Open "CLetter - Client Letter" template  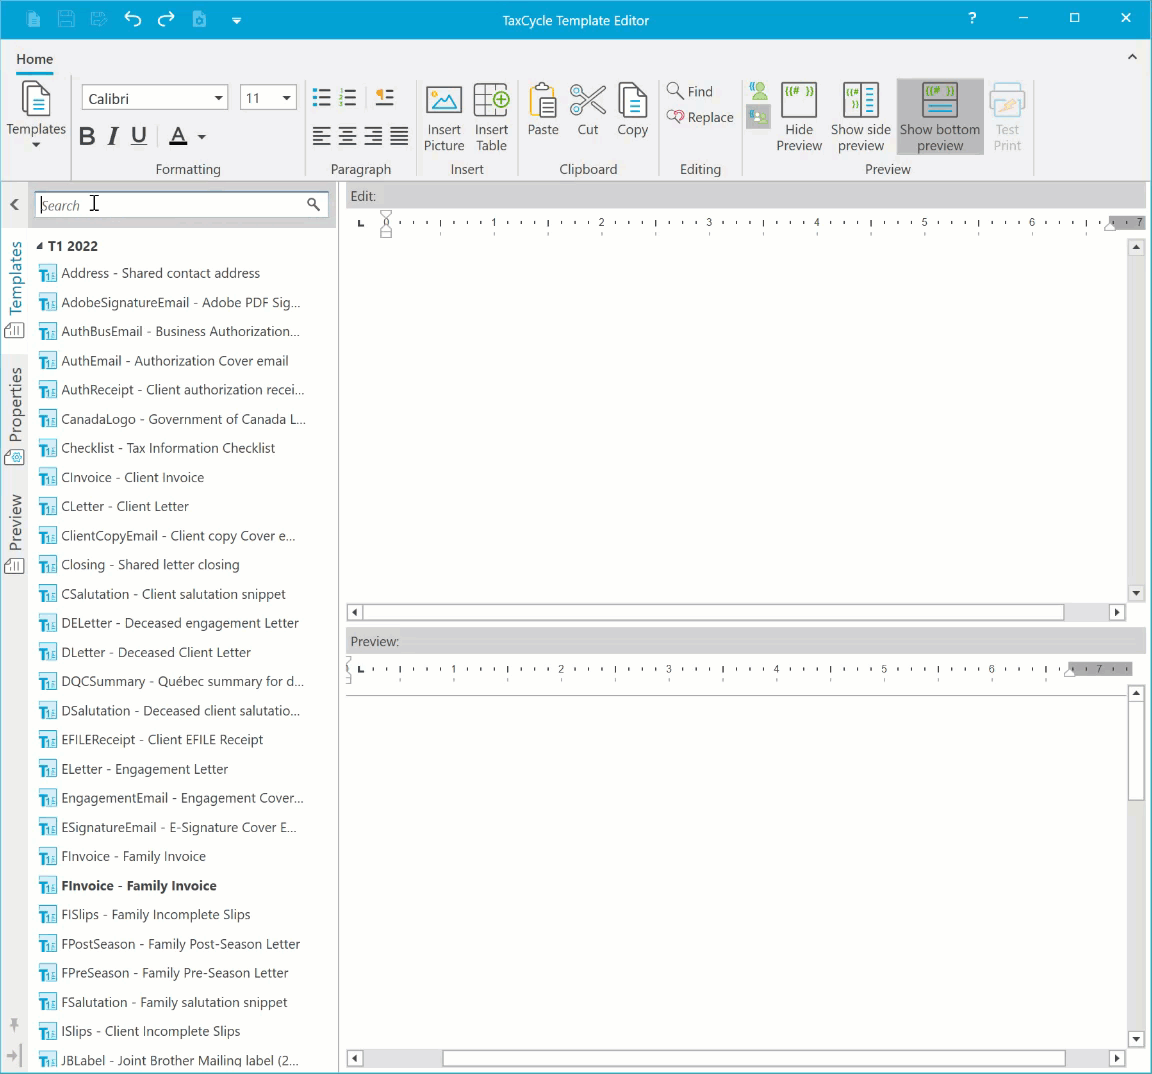(125, 506)
